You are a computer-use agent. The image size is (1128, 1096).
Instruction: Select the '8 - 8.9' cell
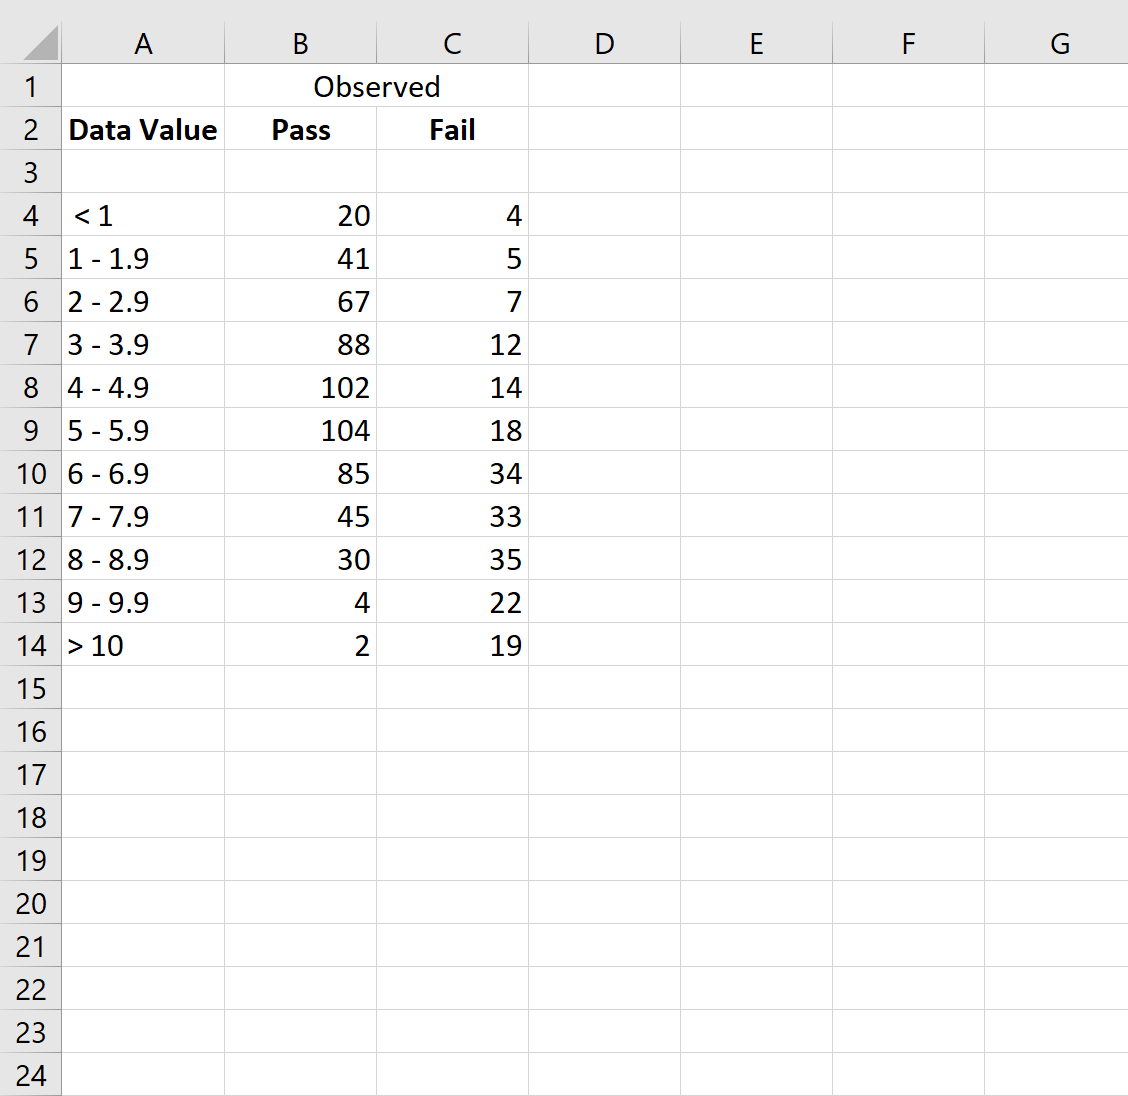[x=143, y=560]
